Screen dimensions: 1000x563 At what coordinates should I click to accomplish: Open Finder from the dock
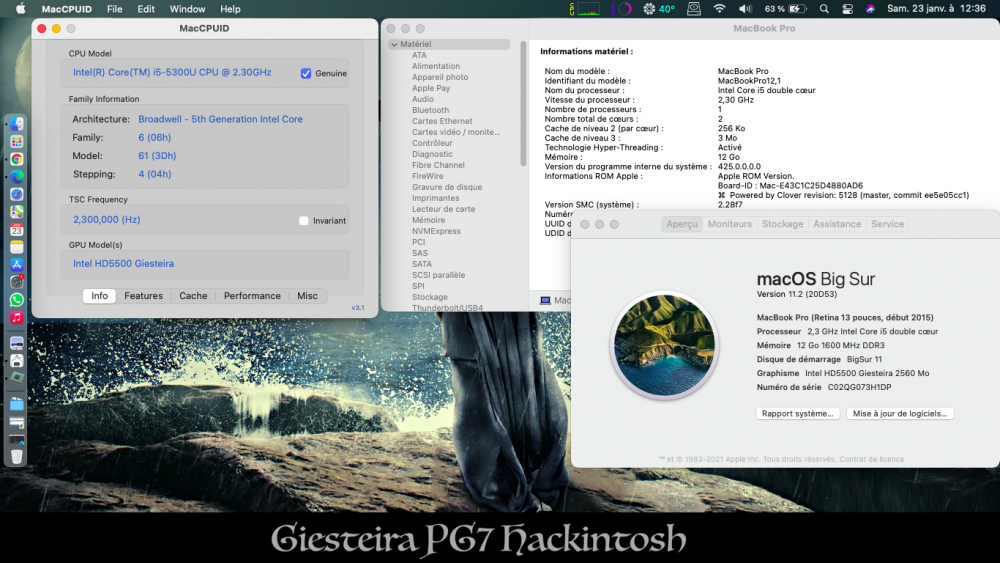[x=17, y=124]
